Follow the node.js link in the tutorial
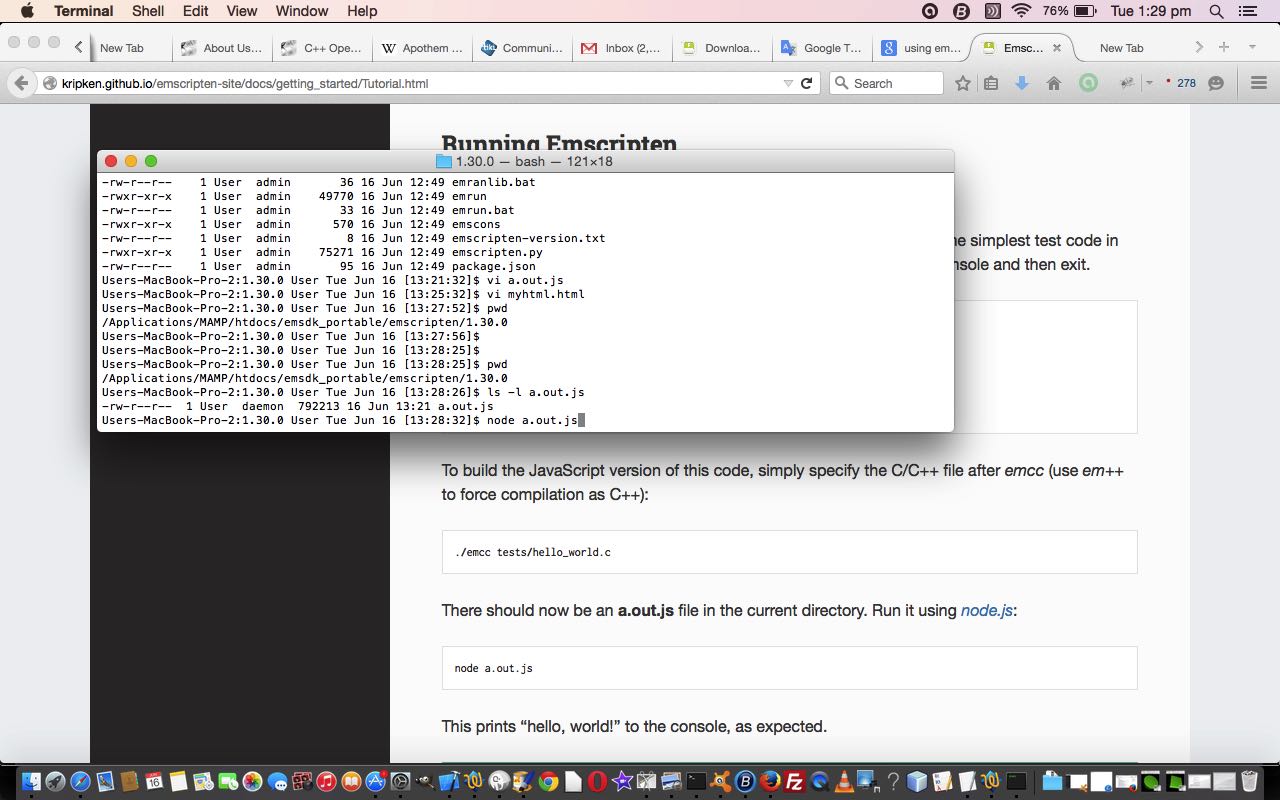 click(x=987, y=610)
